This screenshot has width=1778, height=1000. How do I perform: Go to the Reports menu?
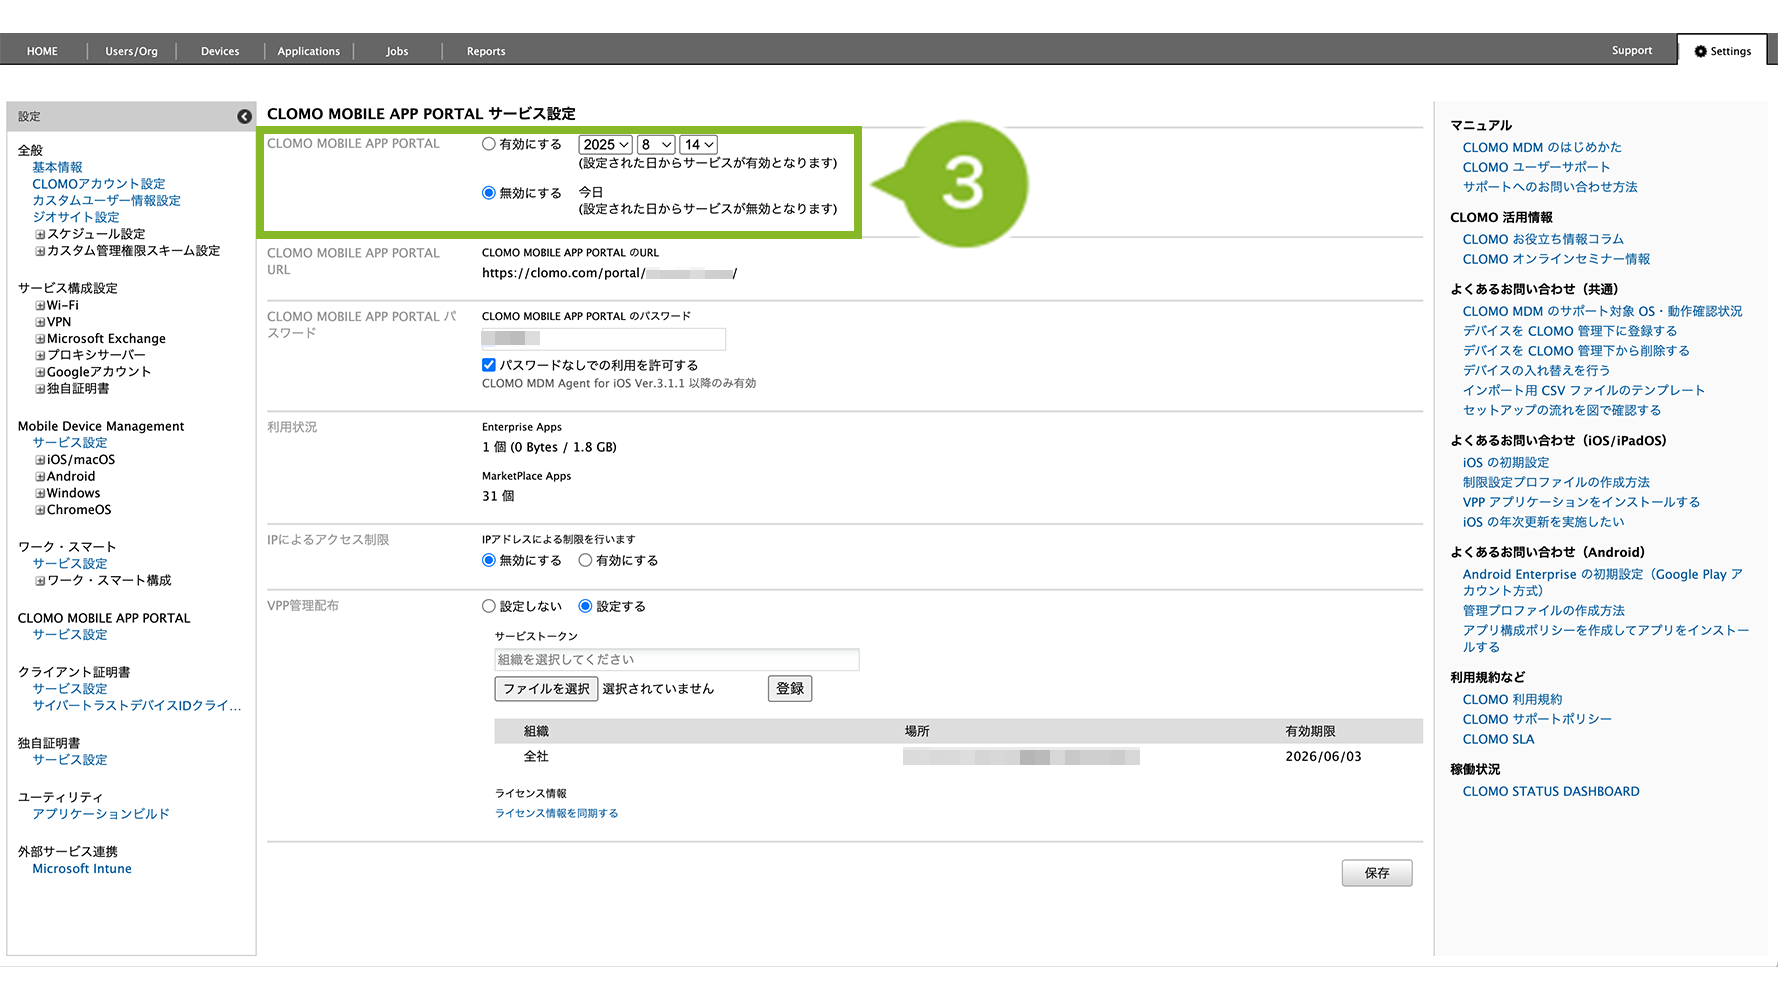coord(486,51)
